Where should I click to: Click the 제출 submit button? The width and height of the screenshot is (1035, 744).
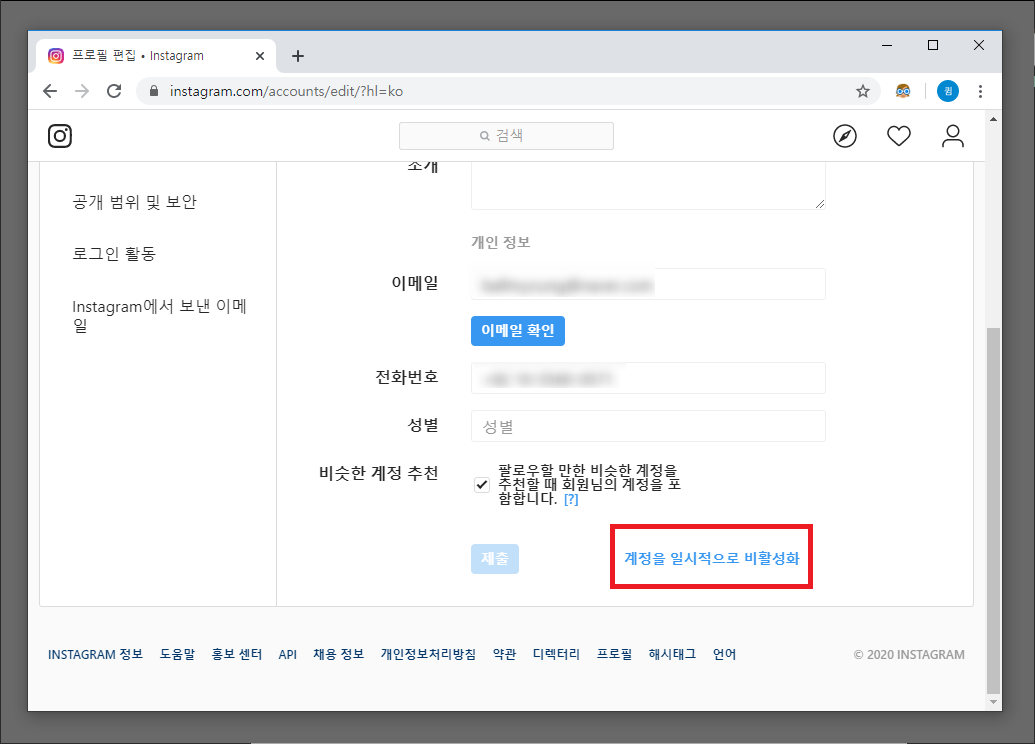coord(494,558)
